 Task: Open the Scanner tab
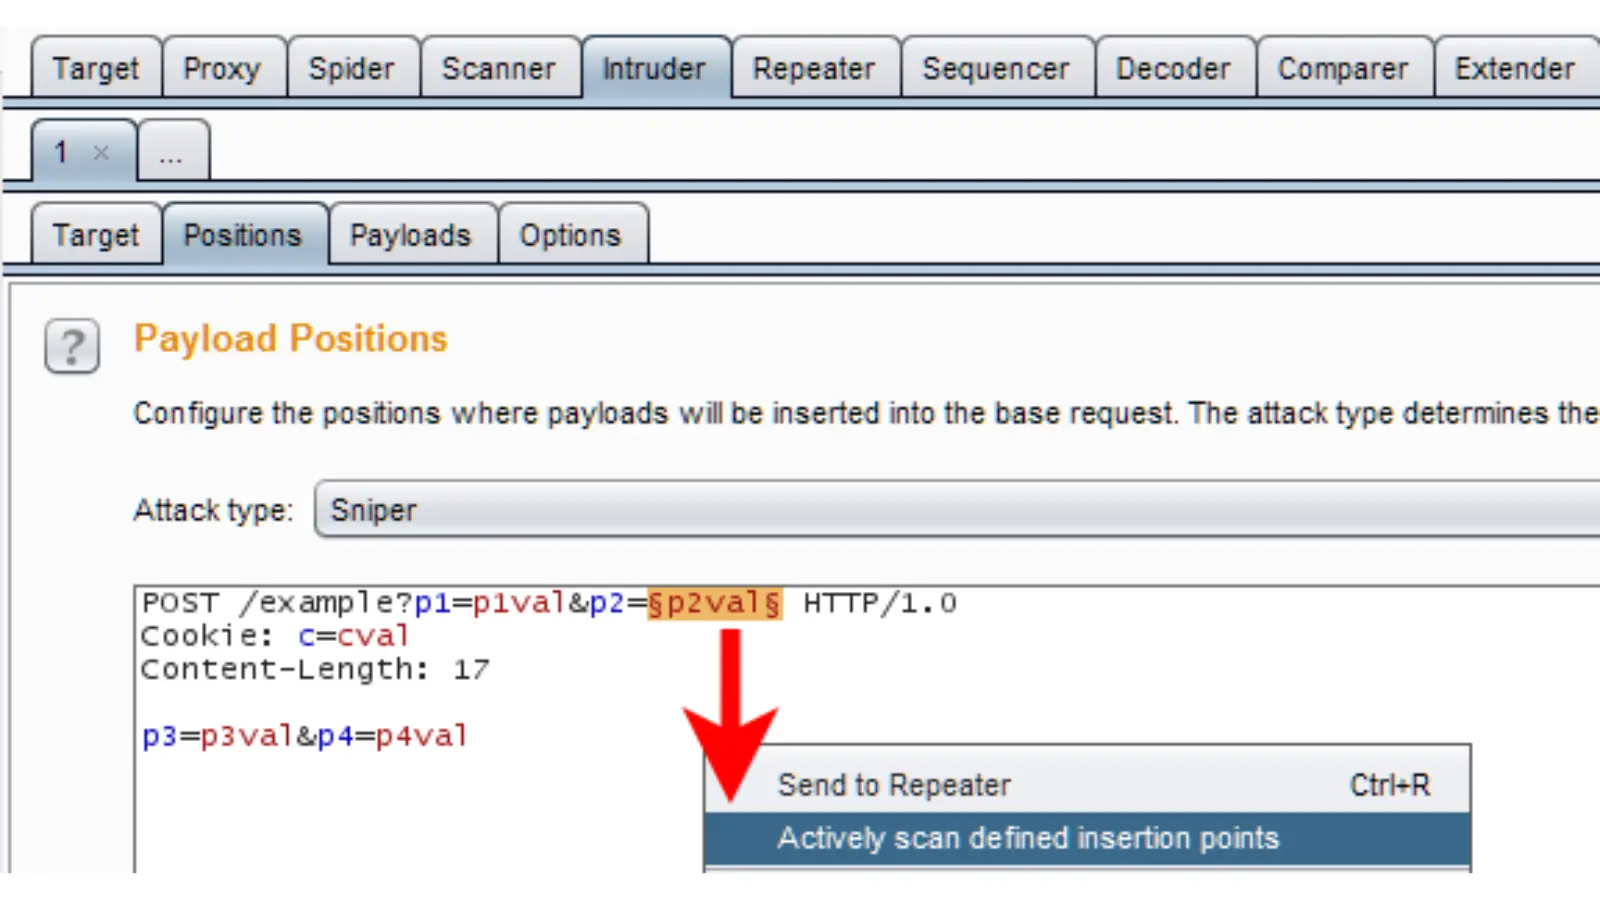(498, 69)
